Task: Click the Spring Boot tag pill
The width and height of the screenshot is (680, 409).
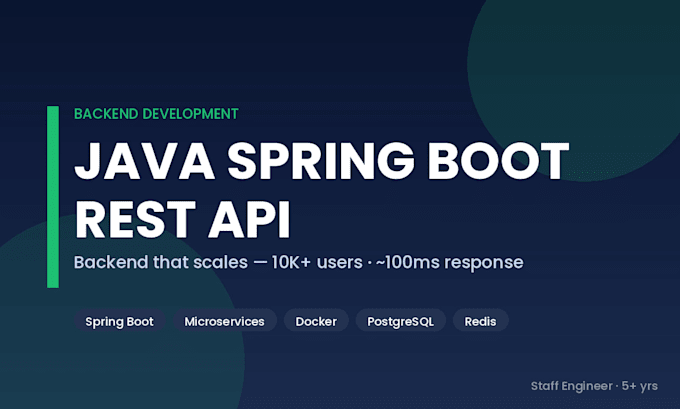Action: point(119,321)
